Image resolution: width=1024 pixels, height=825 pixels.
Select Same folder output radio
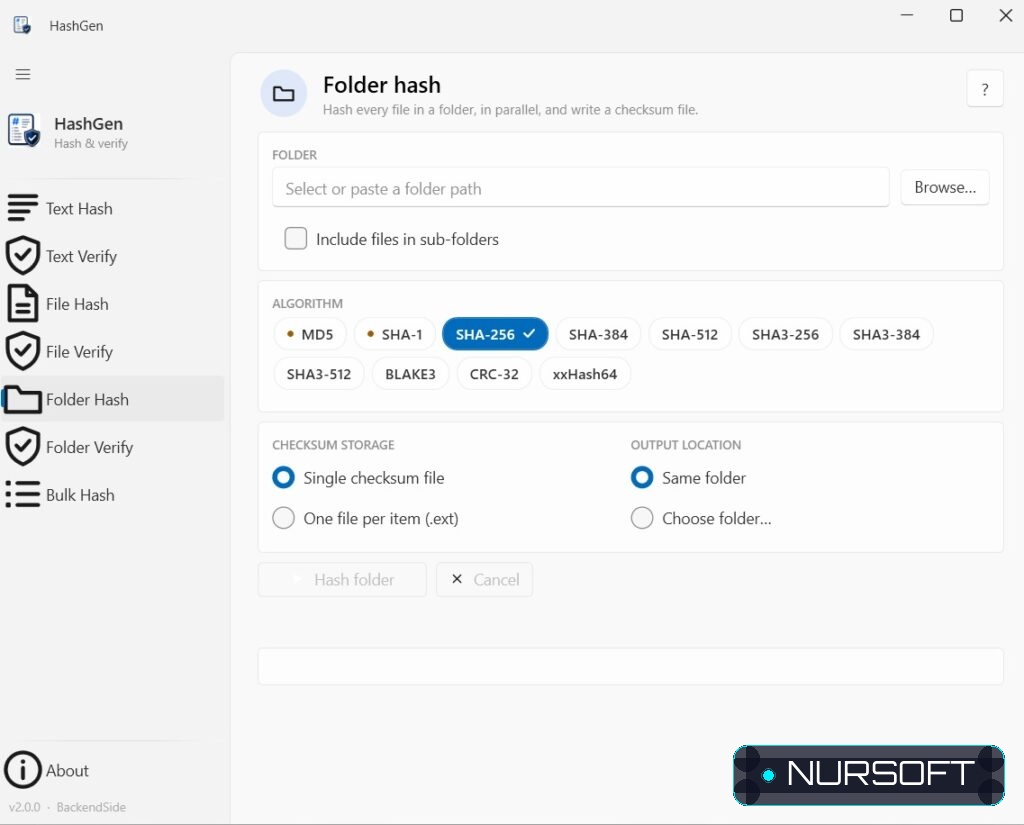point(642,477)
